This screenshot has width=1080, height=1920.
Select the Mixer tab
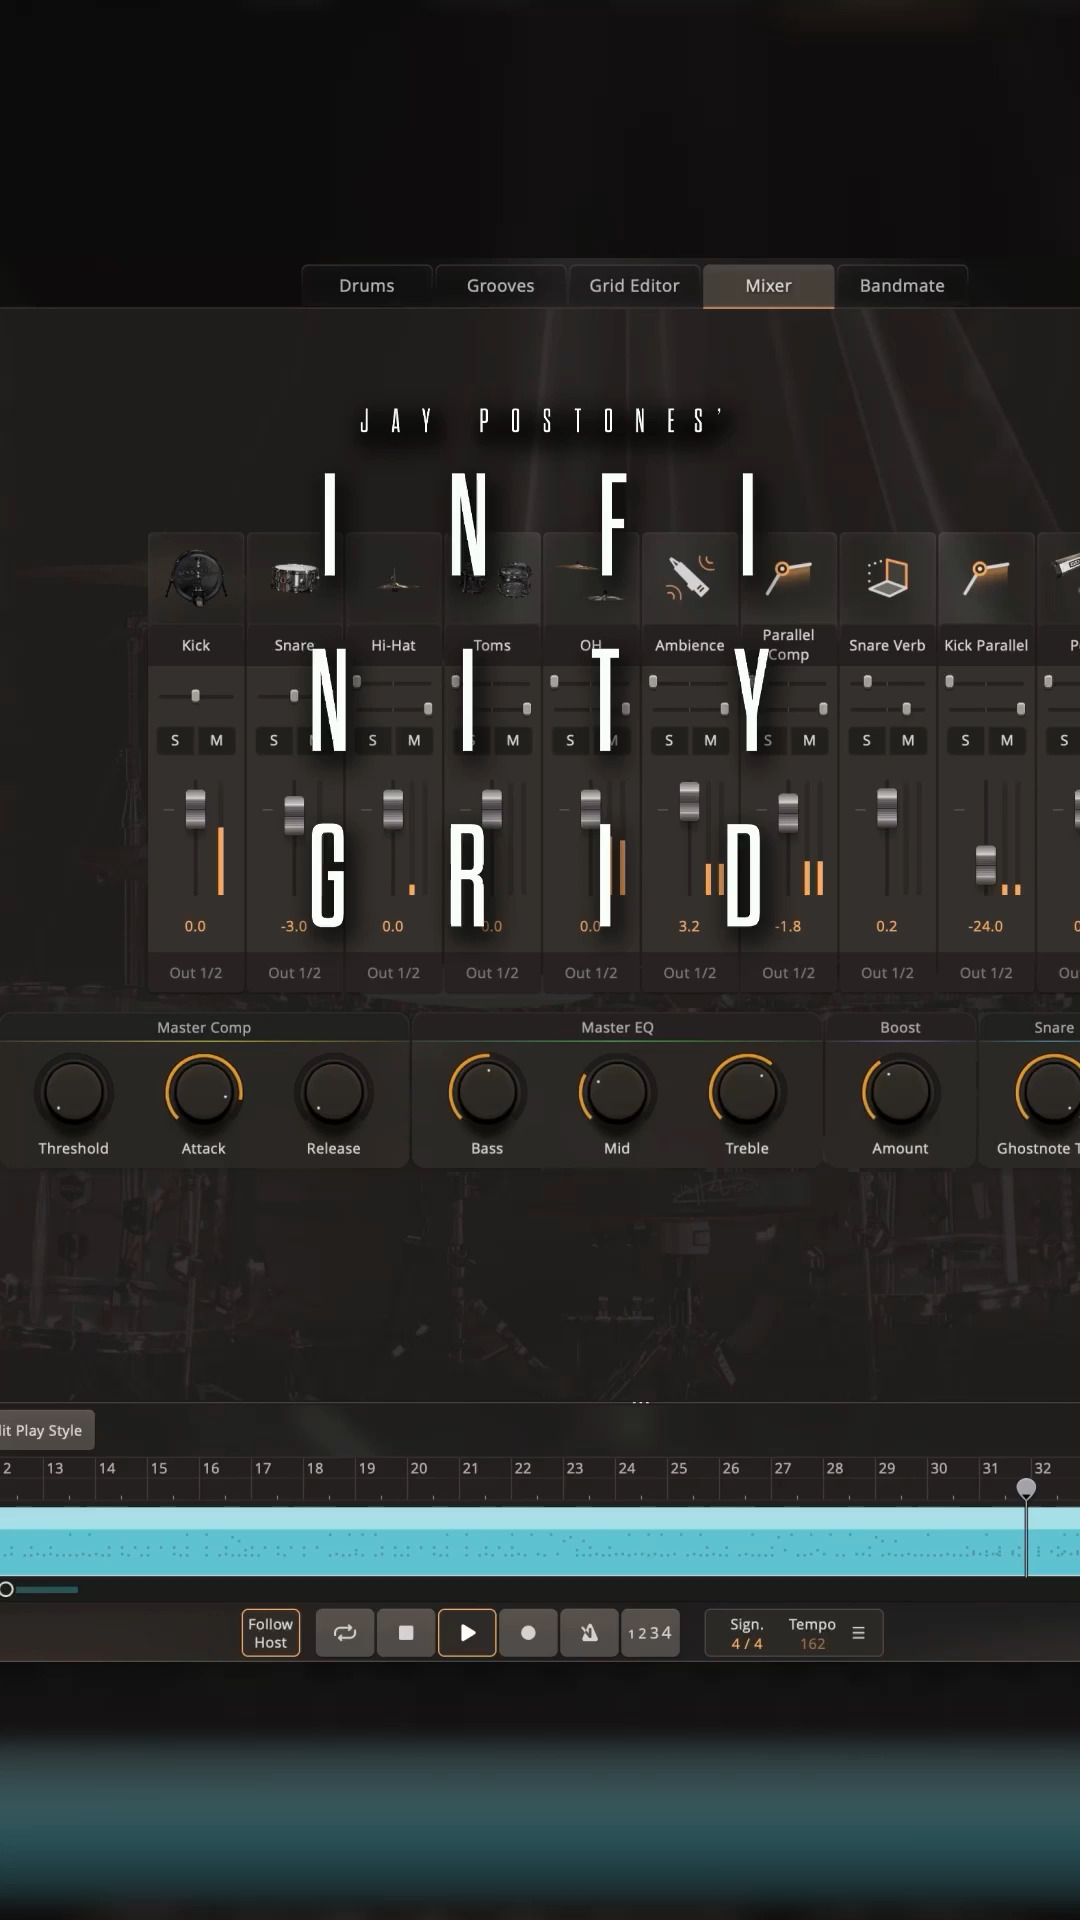point(768,286)
